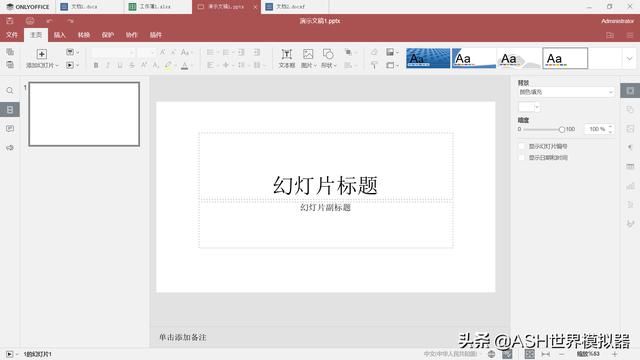Toggle the slide settings panel icon
Image resolution: width=640 pixels, height=360 pixels.
[630, 91]
